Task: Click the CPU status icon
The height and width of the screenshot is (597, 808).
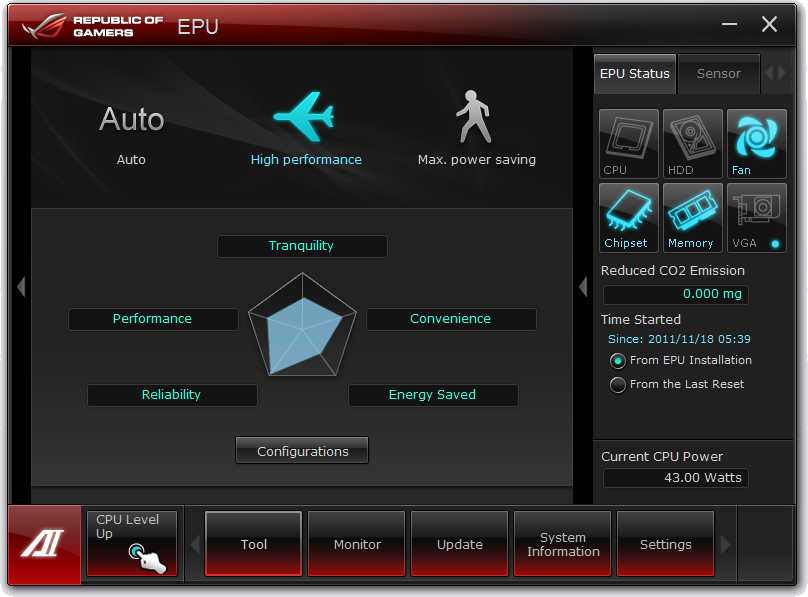Action: point(628,144)
